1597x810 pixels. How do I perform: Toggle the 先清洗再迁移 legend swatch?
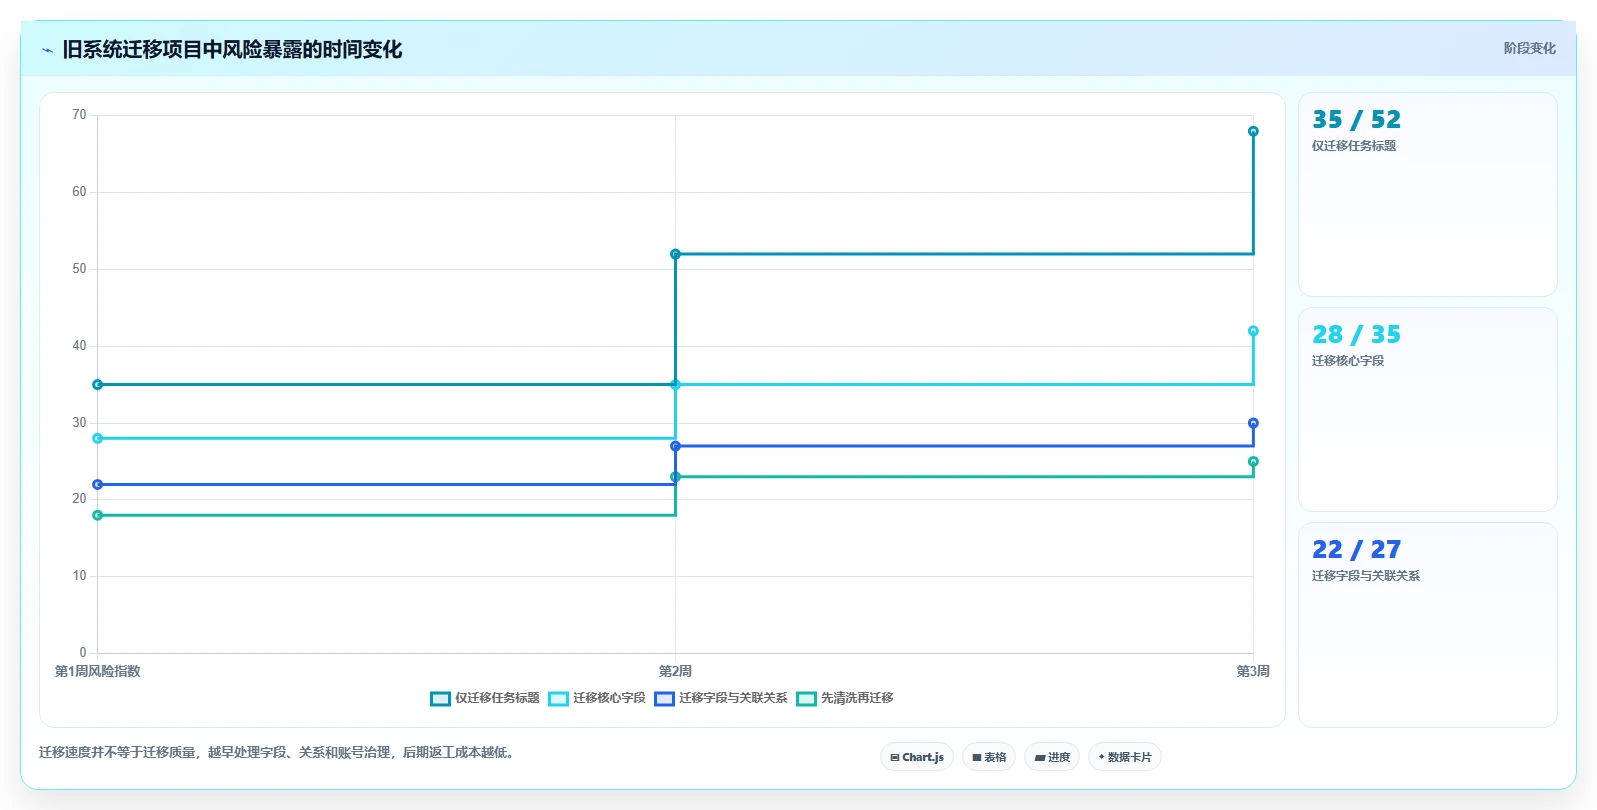[806, 698]
